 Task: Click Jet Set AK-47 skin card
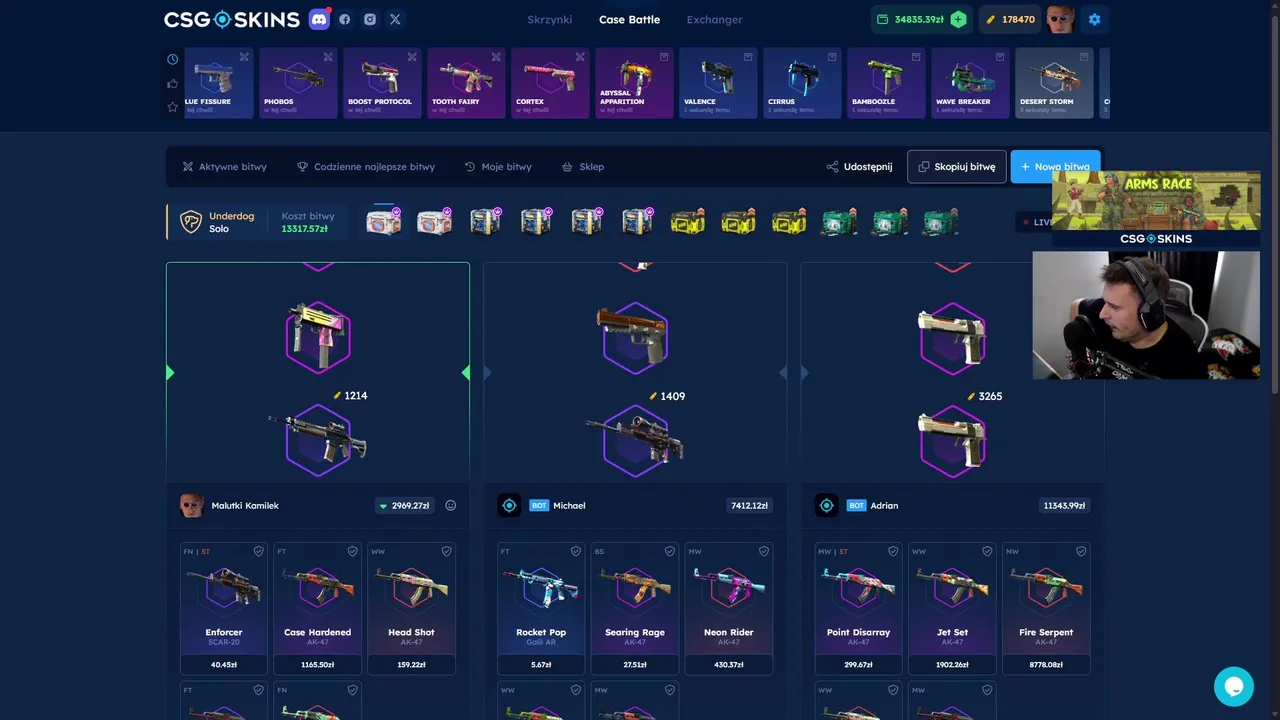[x=952, y=608]
